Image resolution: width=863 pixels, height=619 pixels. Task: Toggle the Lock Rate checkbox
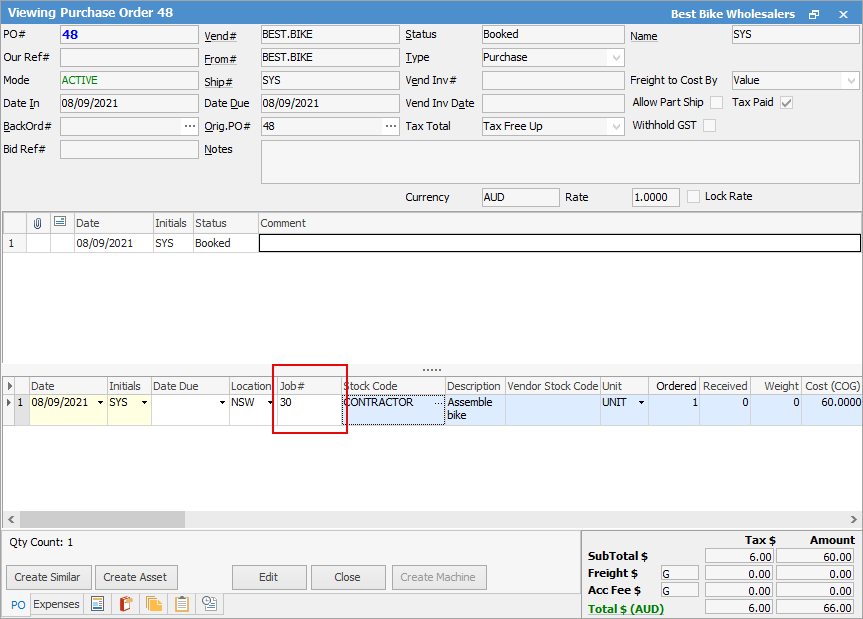point(694,196)
